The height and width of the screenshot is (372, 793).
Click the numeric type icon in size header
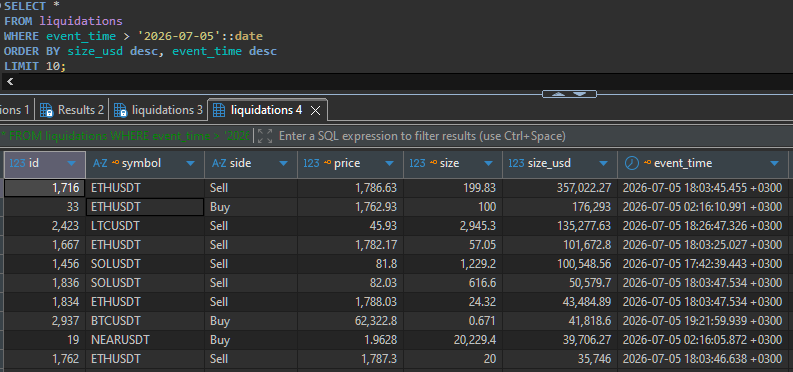(x=417, y=163)
